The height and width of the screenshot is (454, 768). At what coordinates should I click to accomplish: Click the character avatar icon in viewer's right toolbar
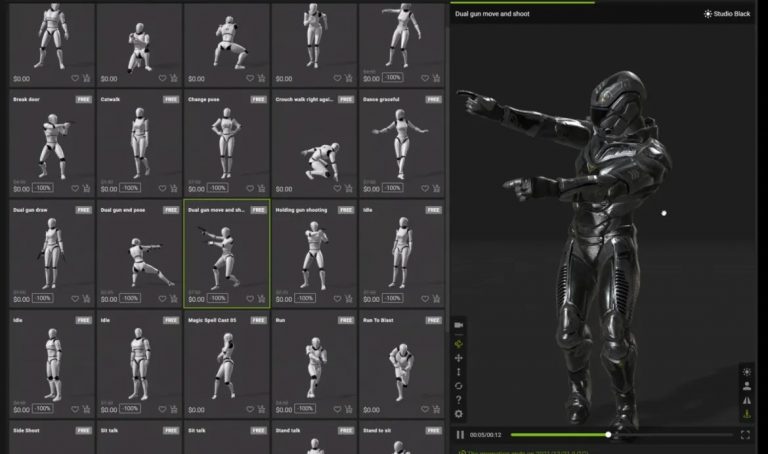pyautogui.click(x=747, y=386)
